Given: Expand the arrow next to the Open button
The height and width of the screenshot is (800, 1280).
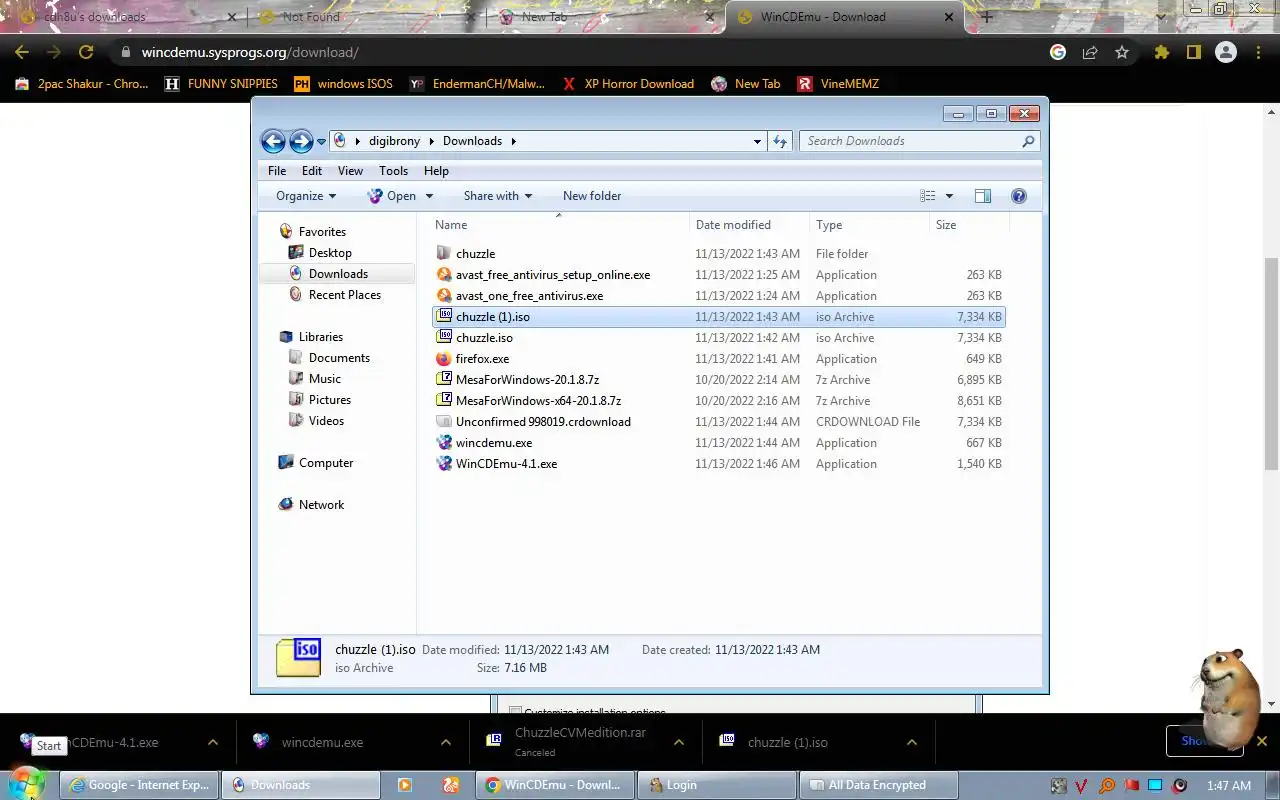Looking at the screenshot, I should coord(429,196).
